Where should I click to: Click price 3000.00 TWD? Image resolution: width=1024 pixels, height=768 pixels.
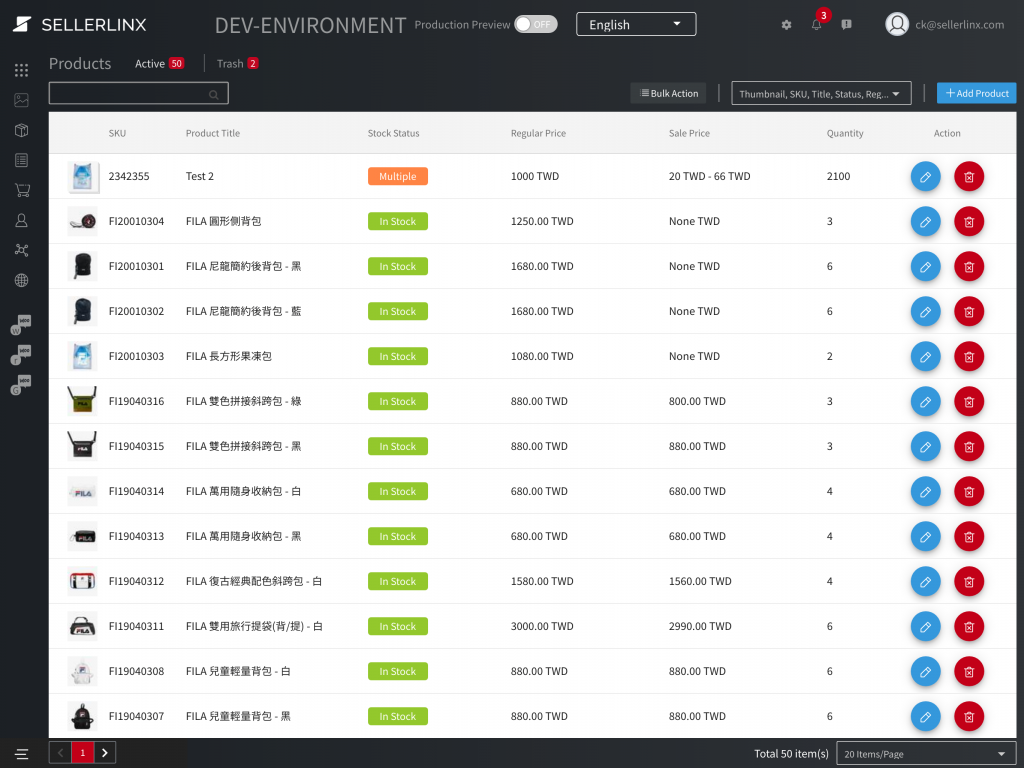point(542,626)
